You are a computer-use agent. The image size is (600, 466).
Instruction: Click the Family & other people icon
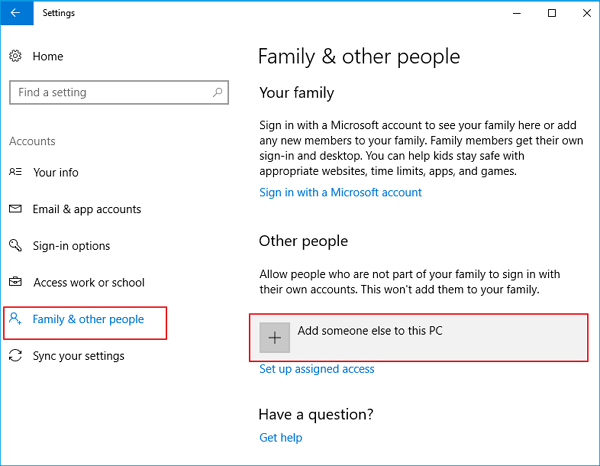point(15,320)
